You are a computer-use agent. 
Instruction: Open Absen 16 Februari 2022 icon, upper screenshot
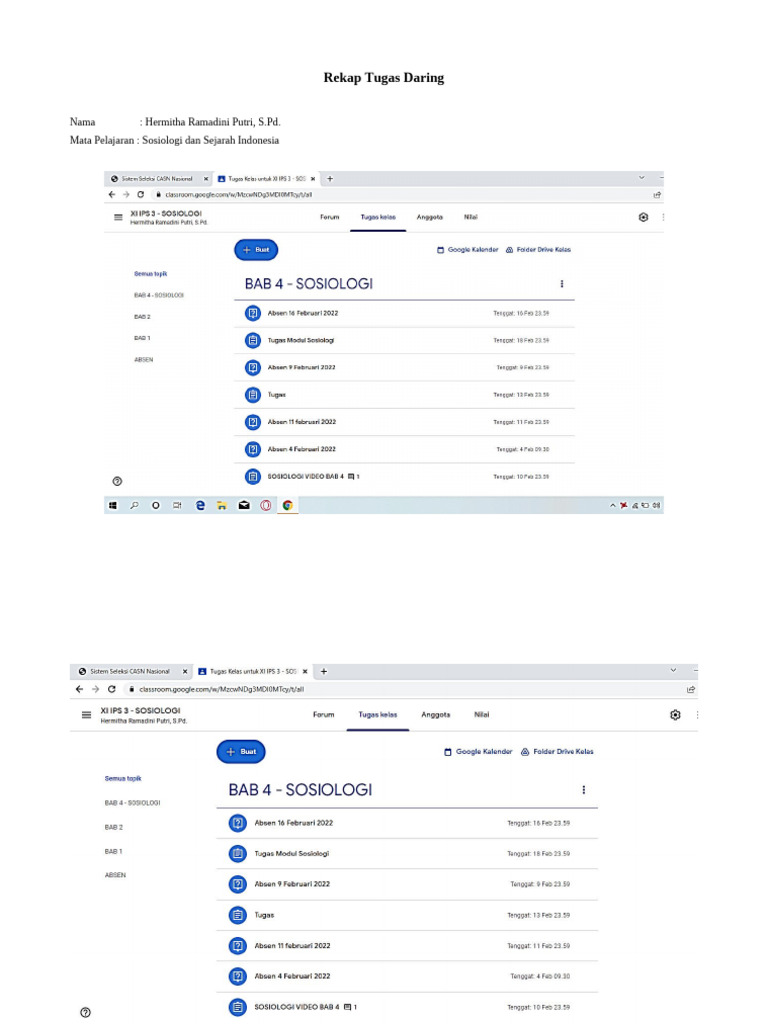click(253, 313)
